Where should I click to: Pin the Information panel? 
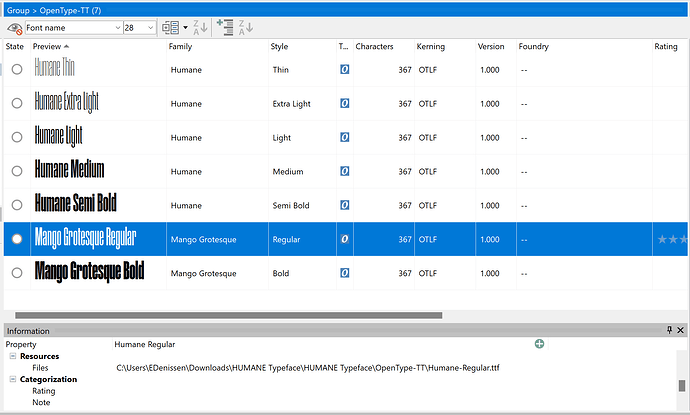coord(669,330)
